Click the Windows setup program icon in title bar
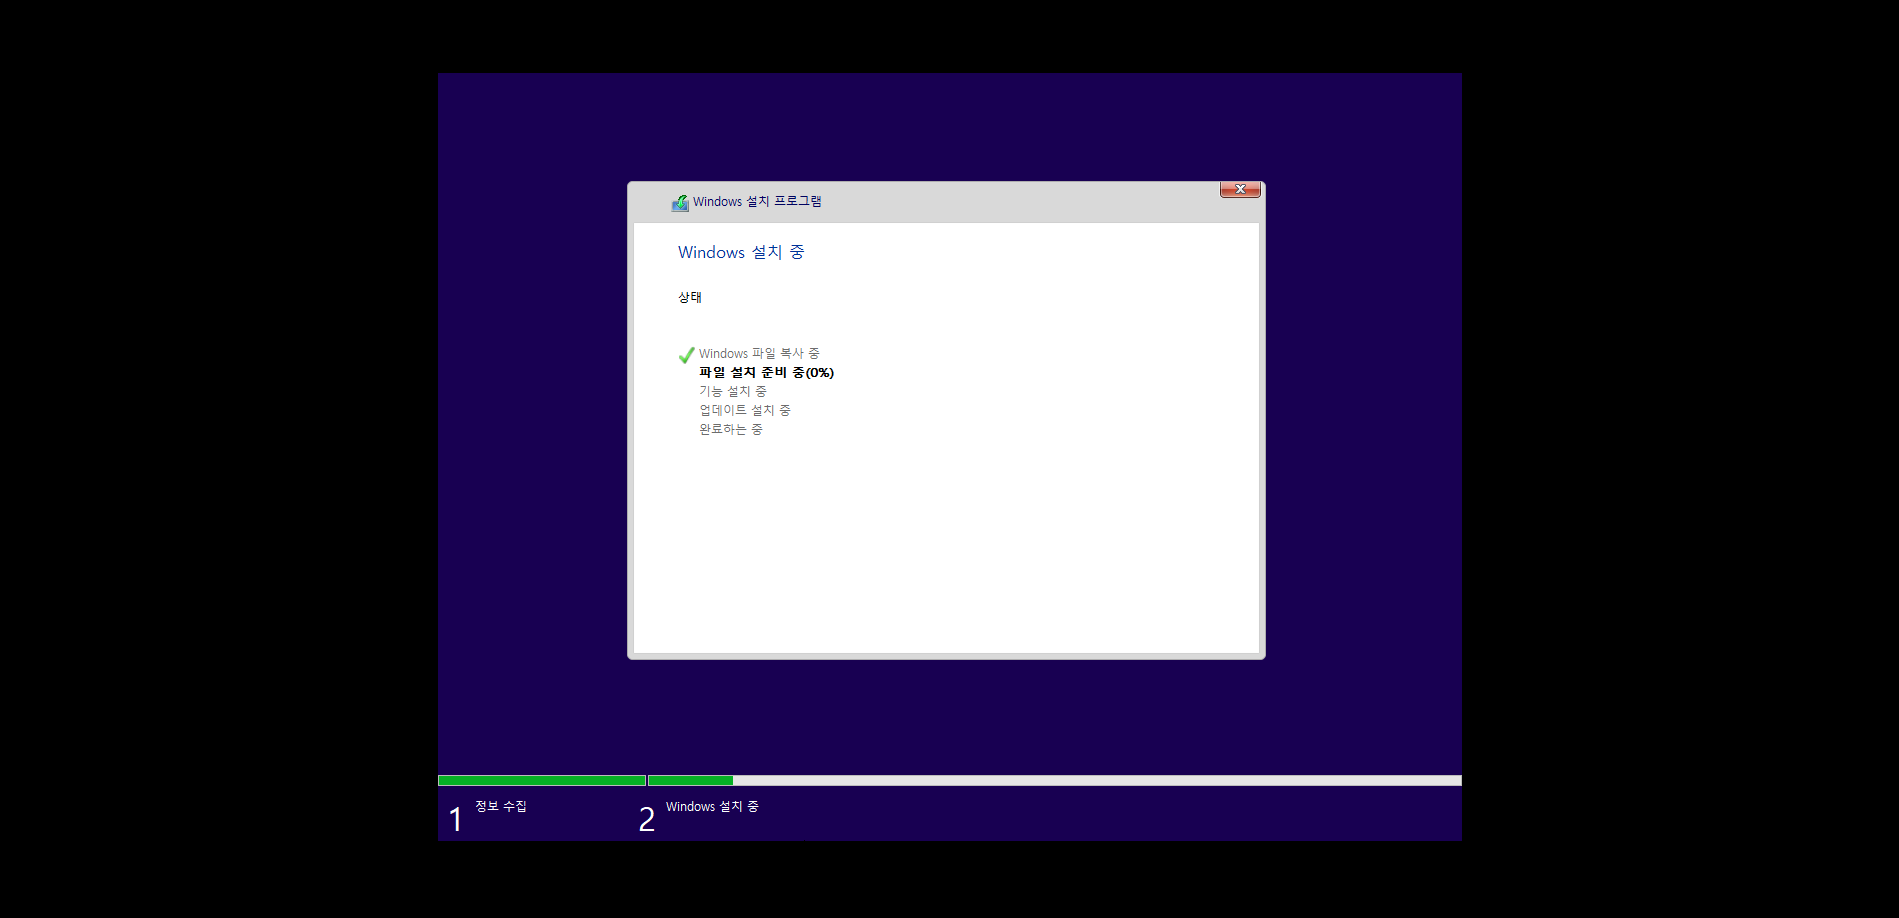 (x=680, y=203)
